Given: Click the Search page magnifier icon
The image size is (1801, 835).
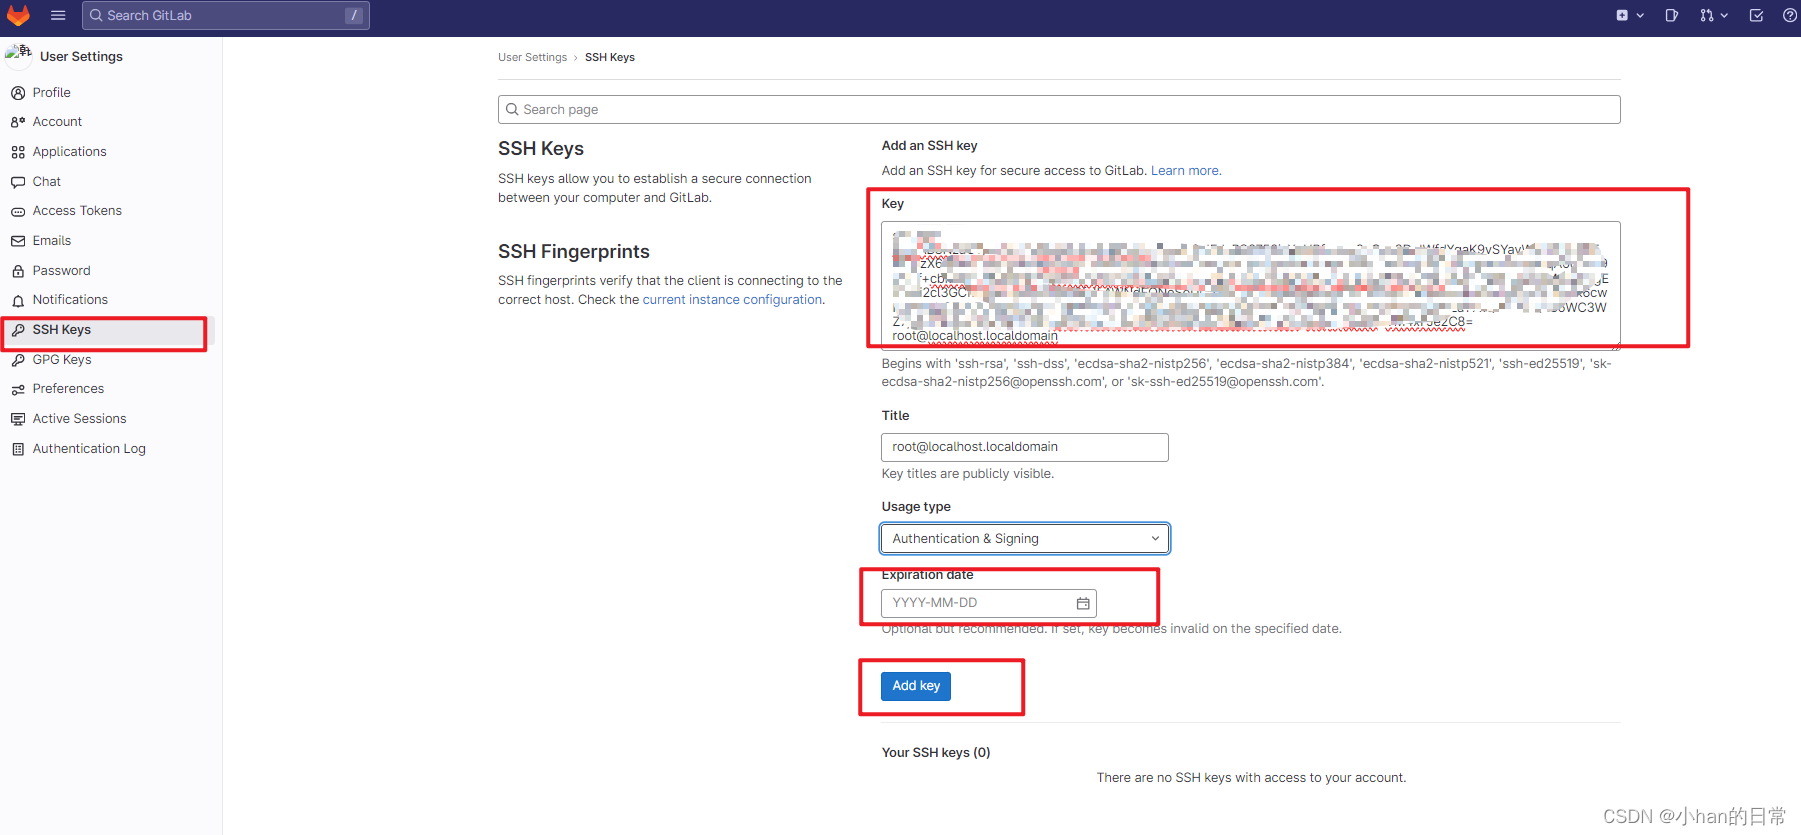Looking at the screenshot, I should pyautogui.click(x=512, y=109).
